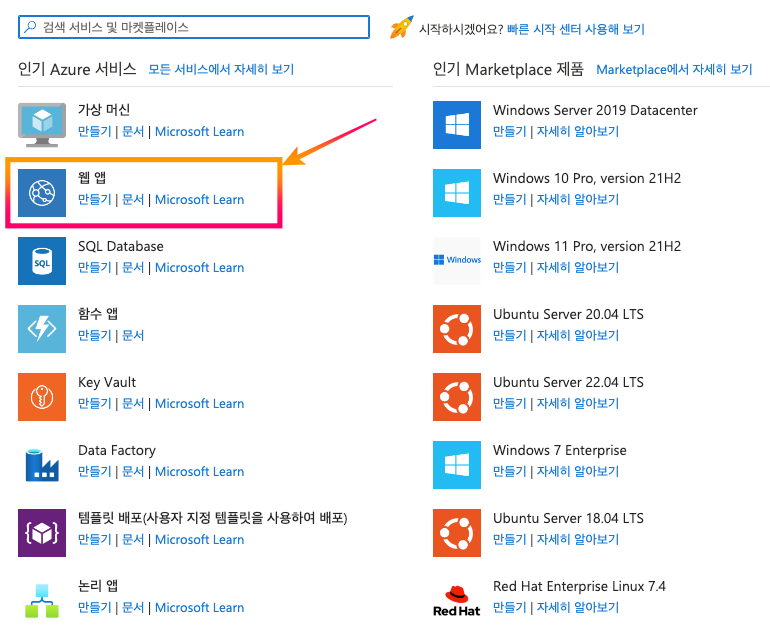This screenshot has width=770, height=637.
Task: Click 만들기 under 가상 머신
Action: [x=95, y=132]
